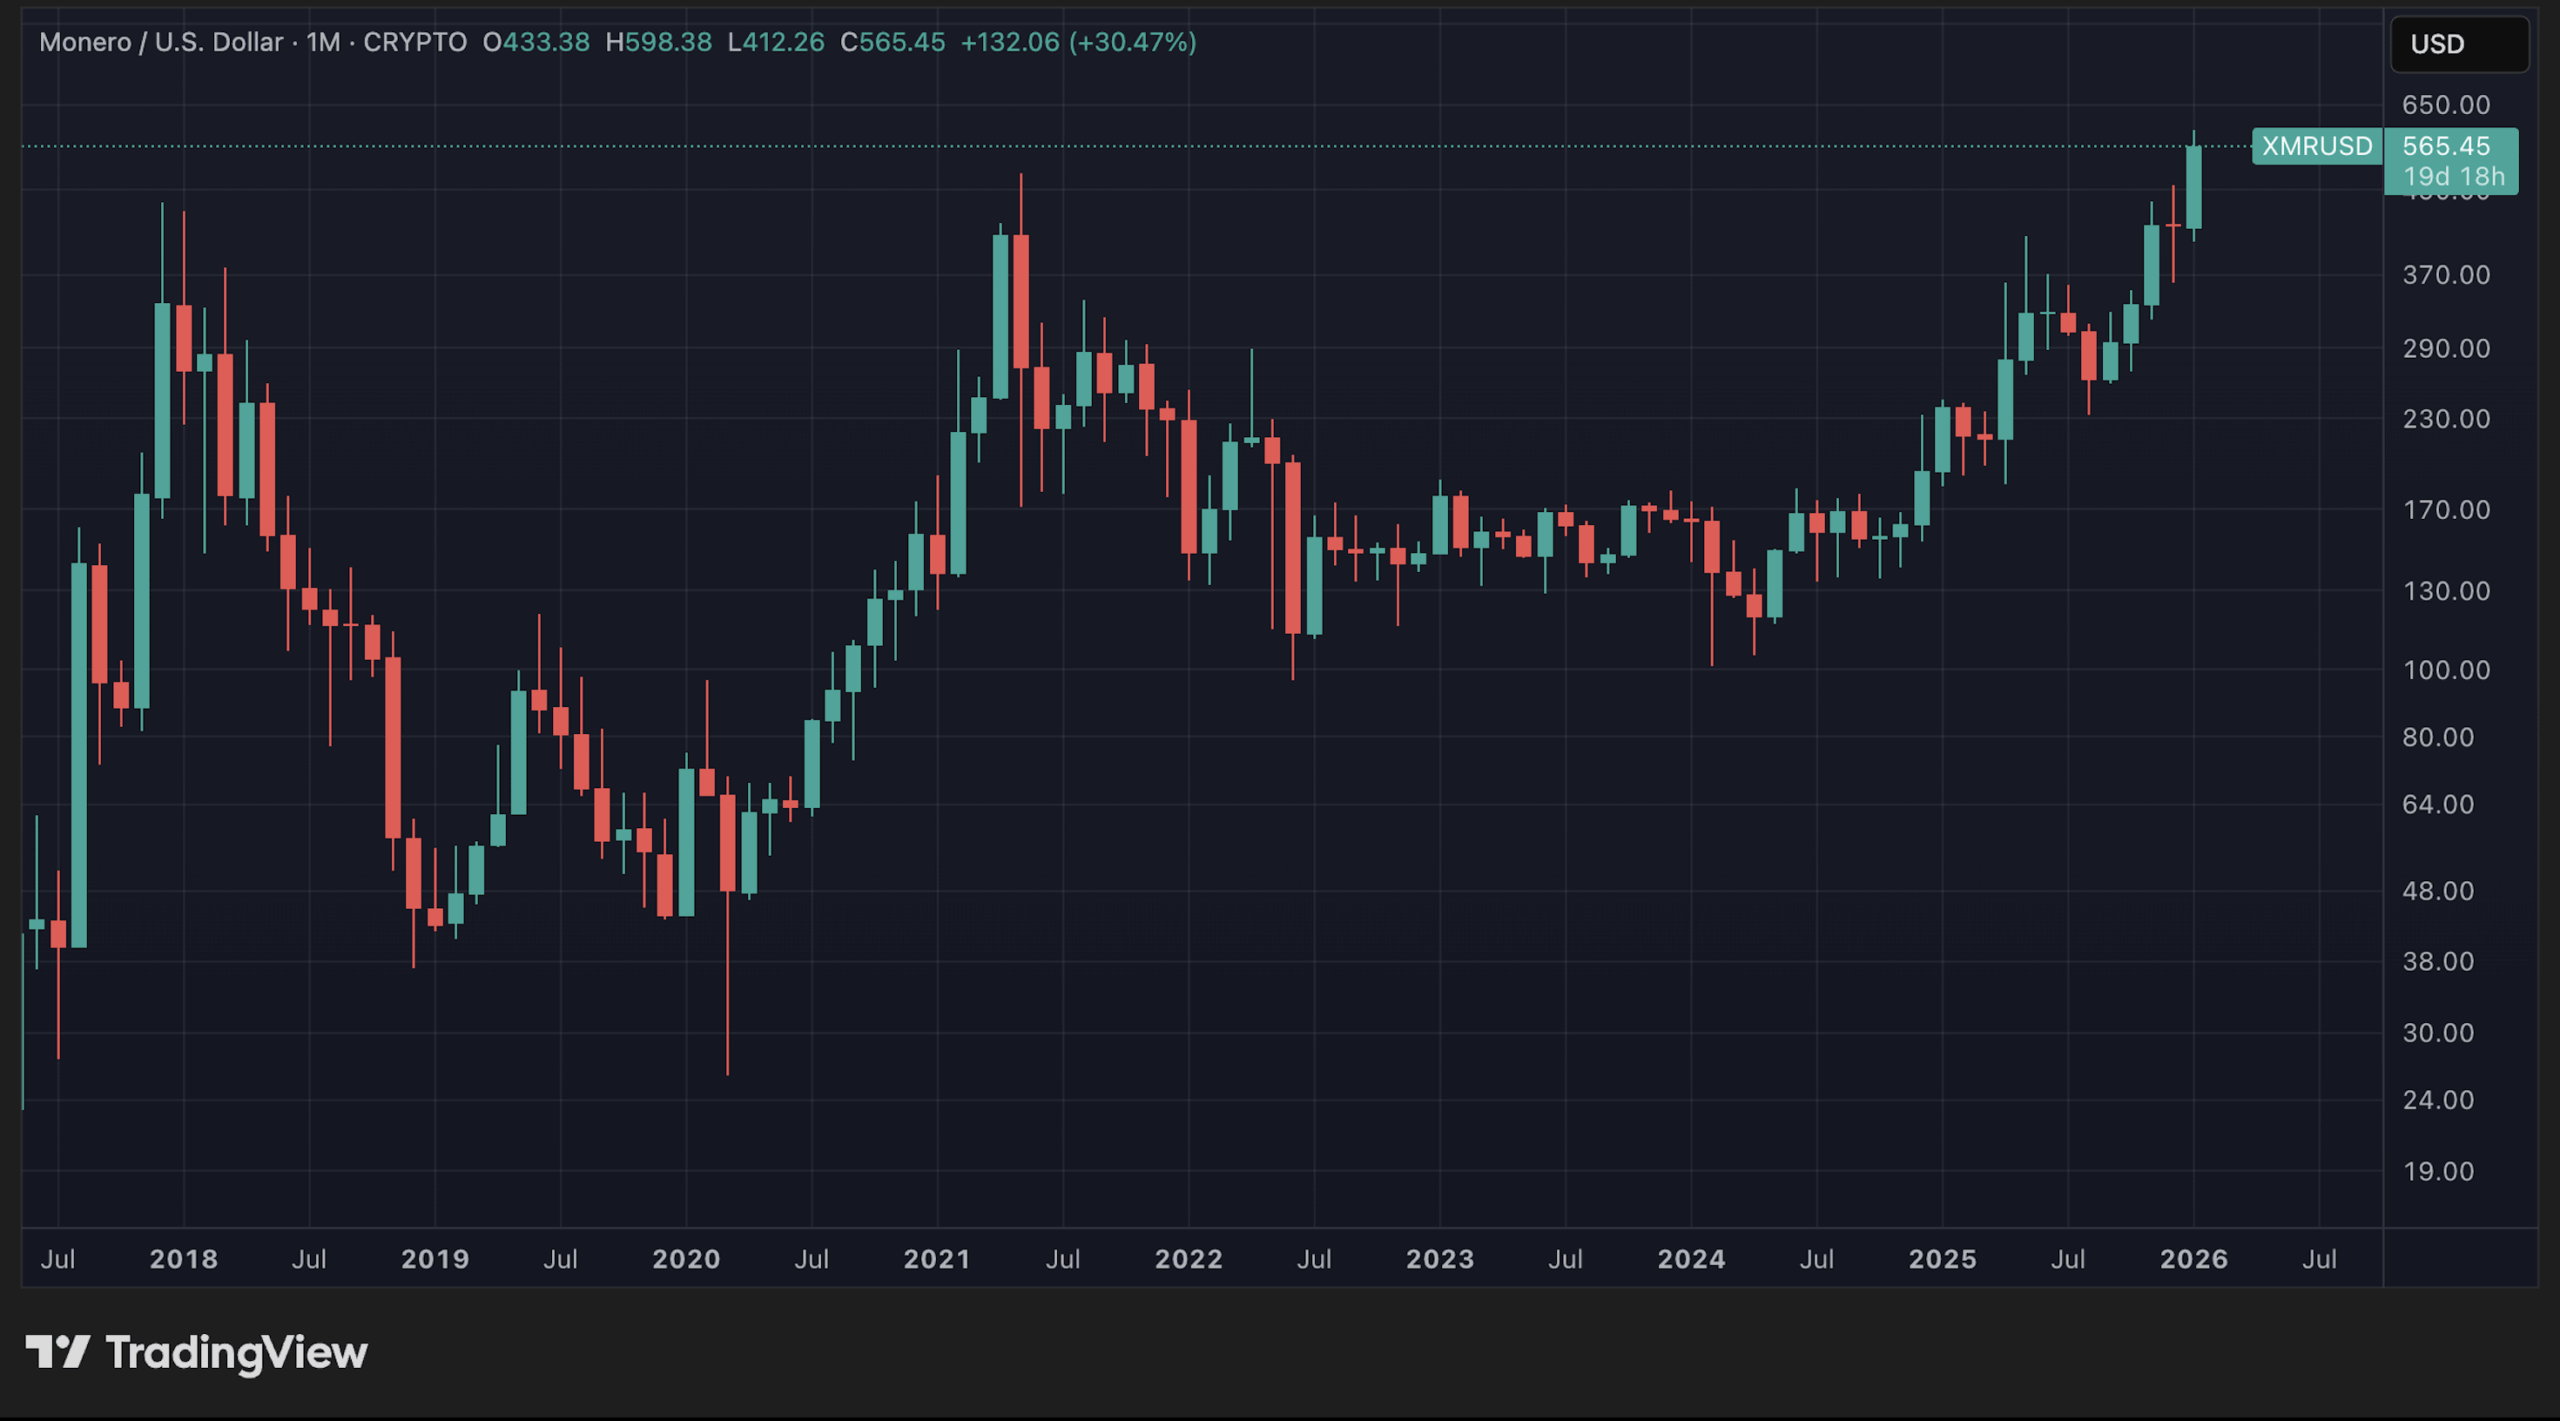Click the high value H598.38 in the legend
Image resolution: width=2560 pixels, height=1421 pixels.
coord(658,42)
